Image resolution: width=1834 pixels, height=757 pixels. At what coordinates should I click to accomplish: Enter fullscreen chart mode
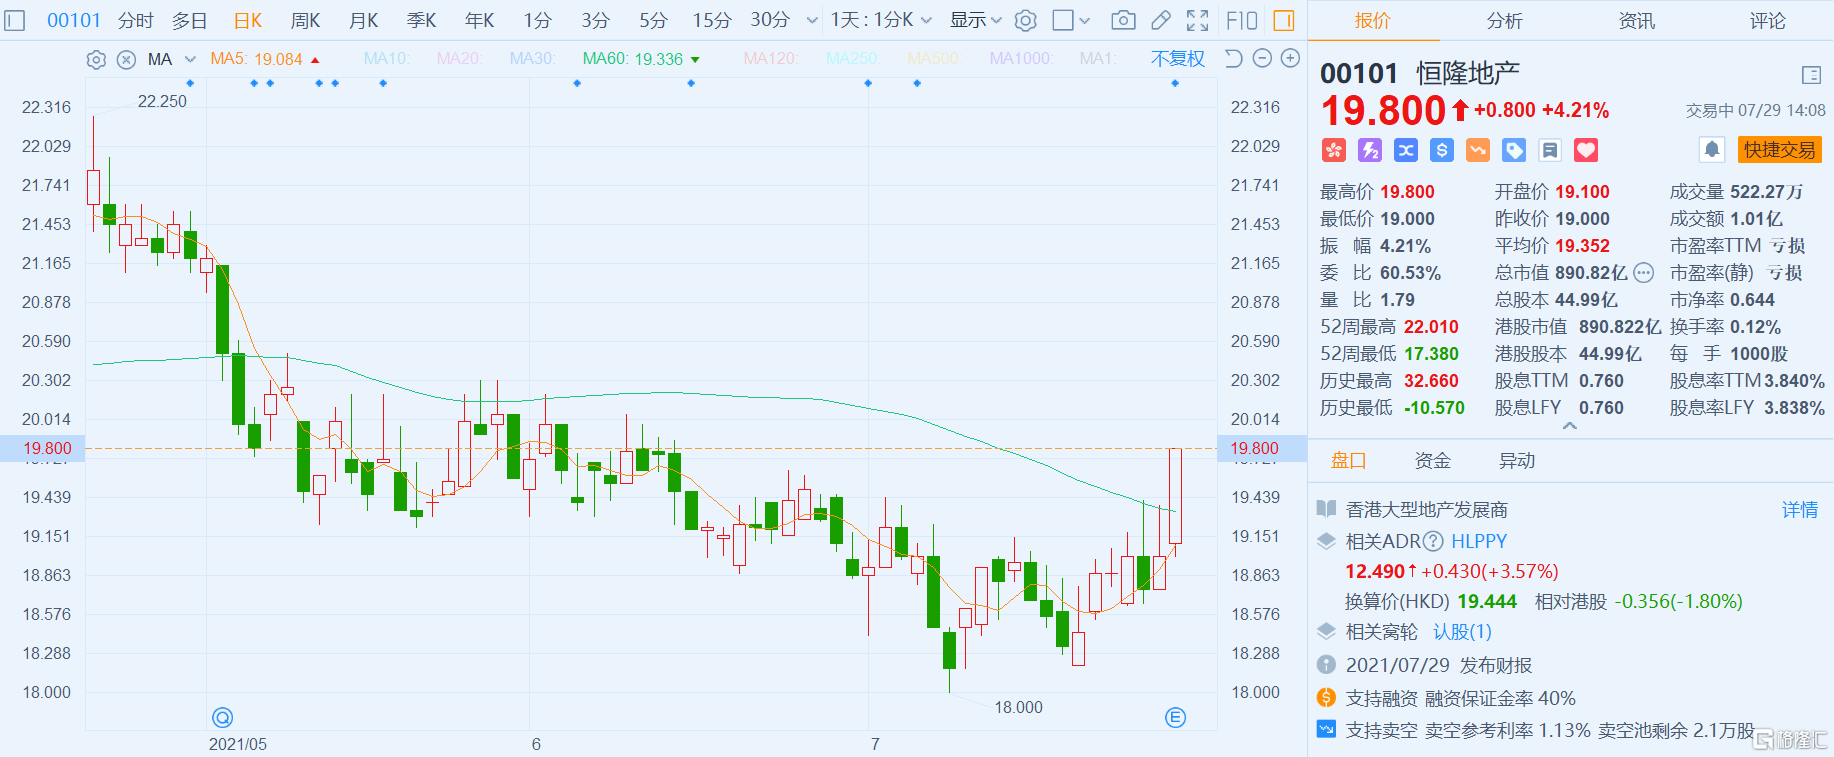tap(1197, 20)
